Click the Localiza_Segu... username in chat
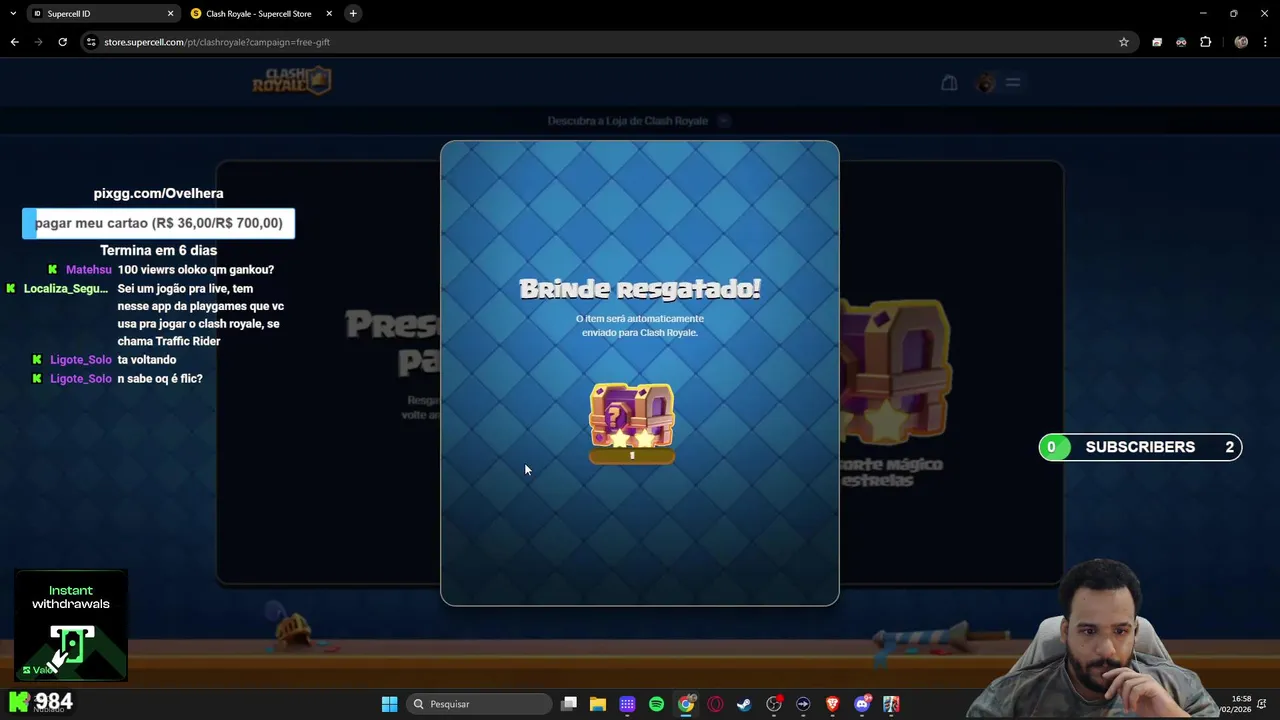The width and height of the screenshot is (1280, 720). point(66,288)
